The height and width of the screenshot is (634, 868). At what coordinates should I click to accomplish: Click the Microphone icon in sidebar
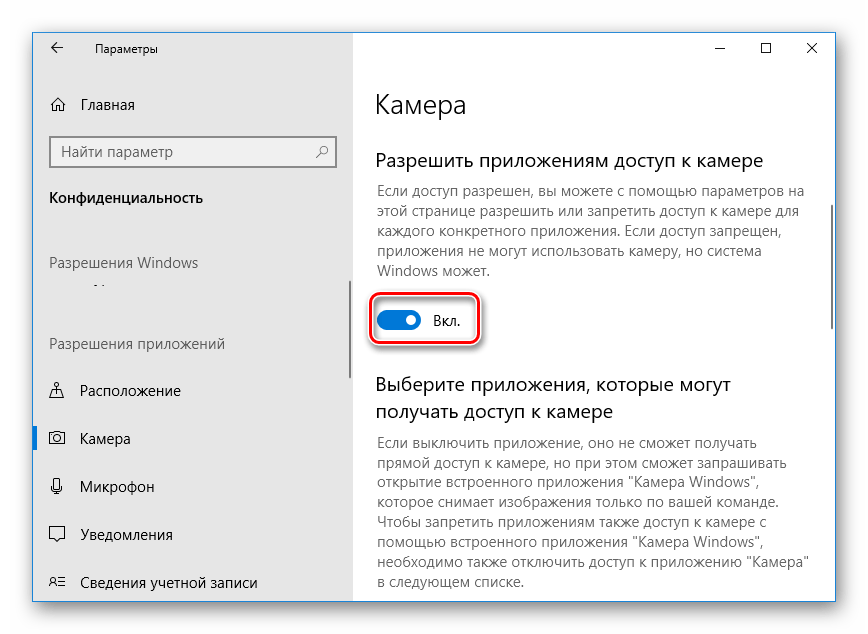click(58, 487)
